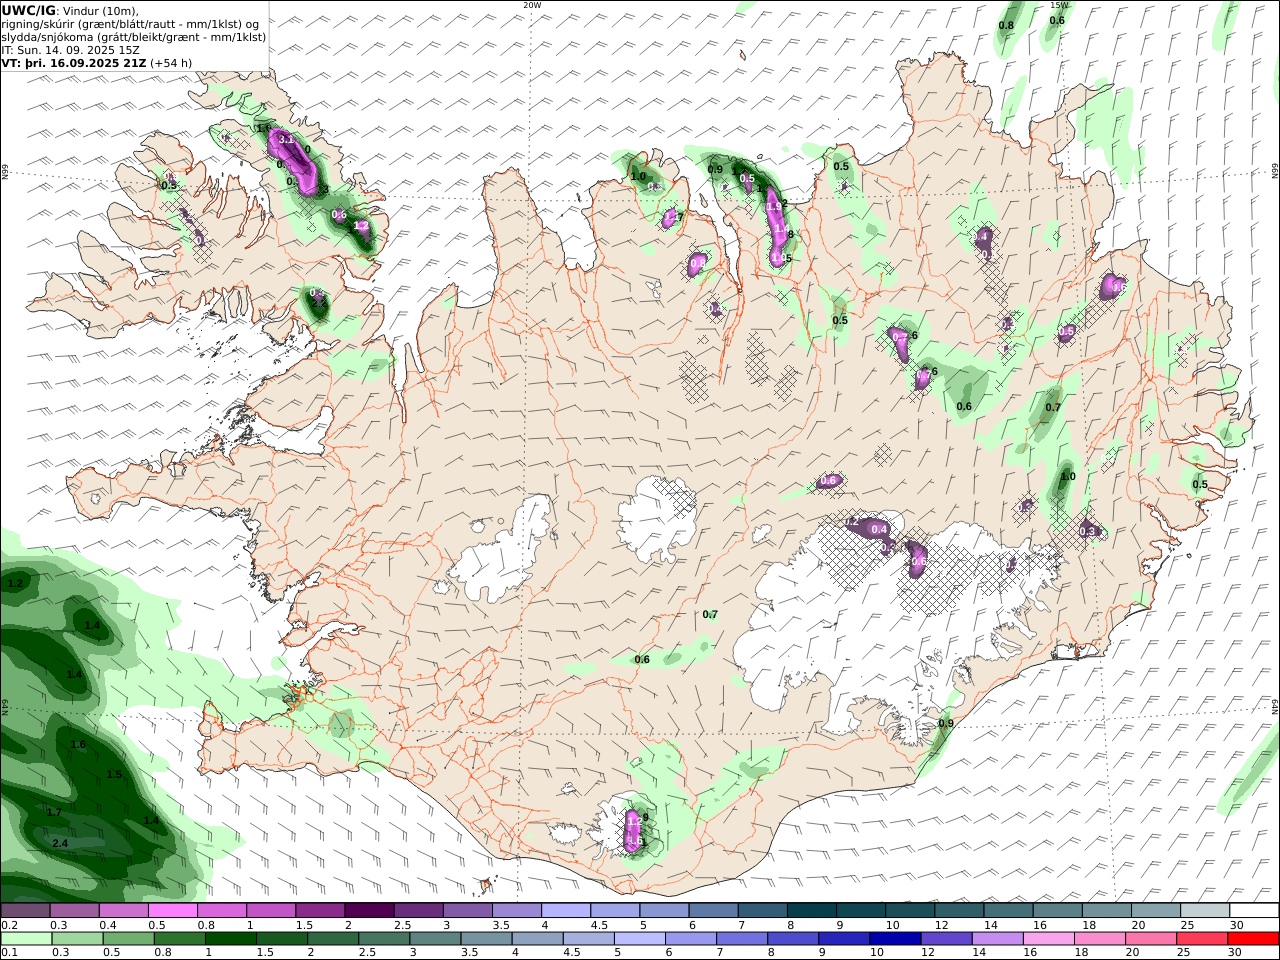Screen dimensions: 1280x960
Task: Click the '20W' longitude label
Action: click(x=532, y=5)
